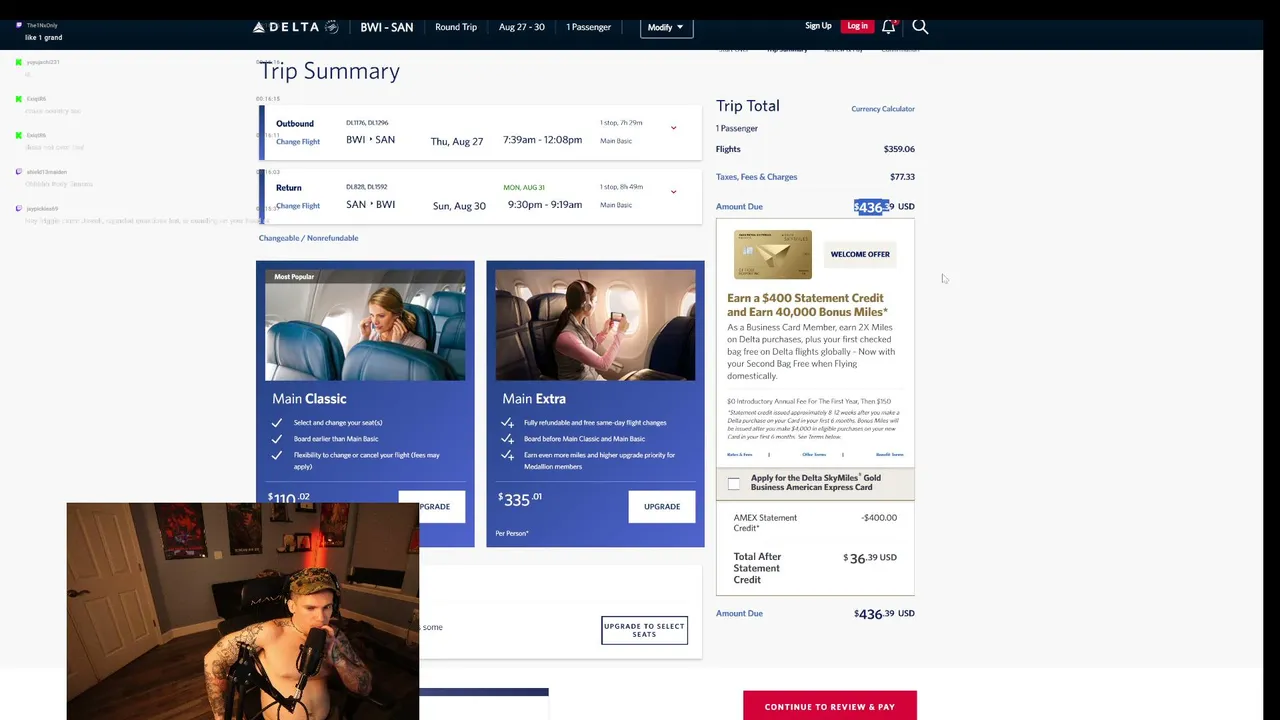The image size is (1280, 720).
Task: Open Taxes, Fees & Charges breakdown
Action: [x=756, y=177]
